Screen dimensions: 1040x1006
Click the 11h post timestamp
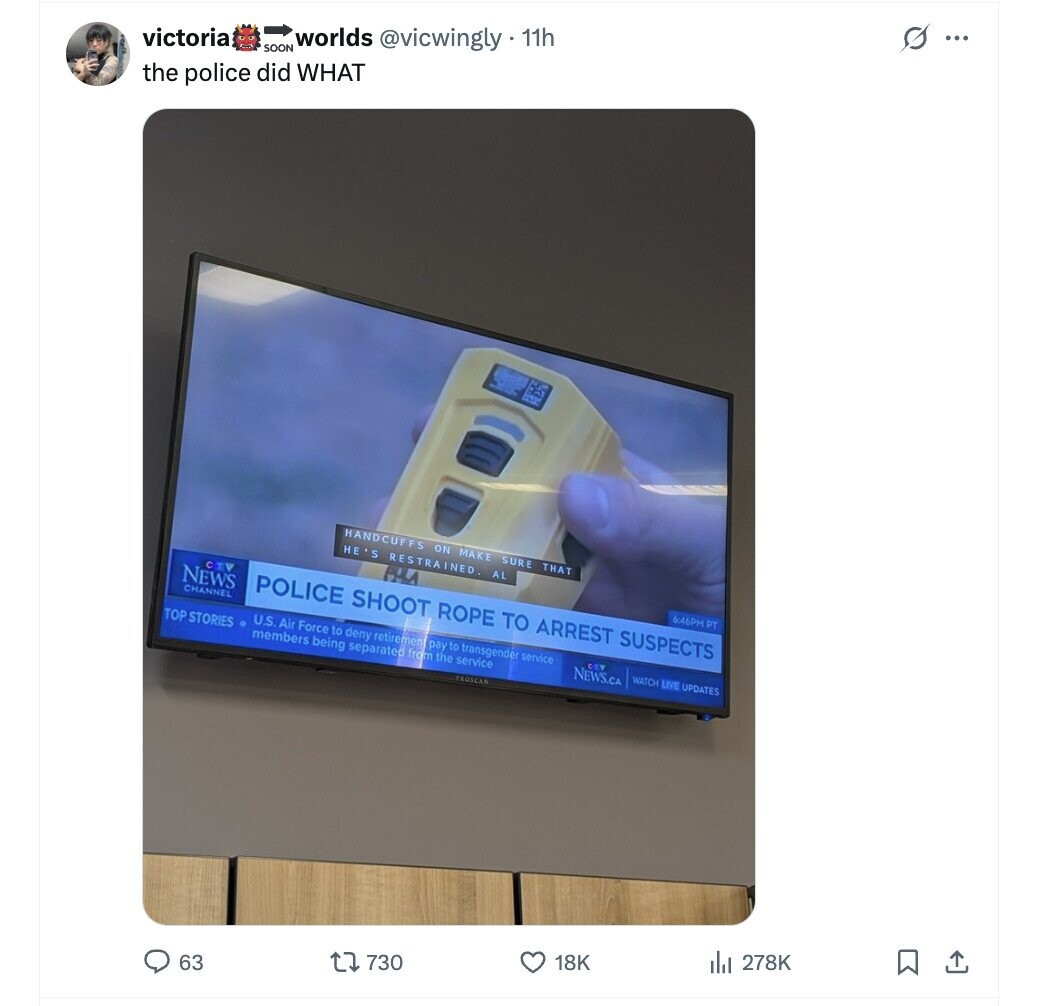[538, 38]
